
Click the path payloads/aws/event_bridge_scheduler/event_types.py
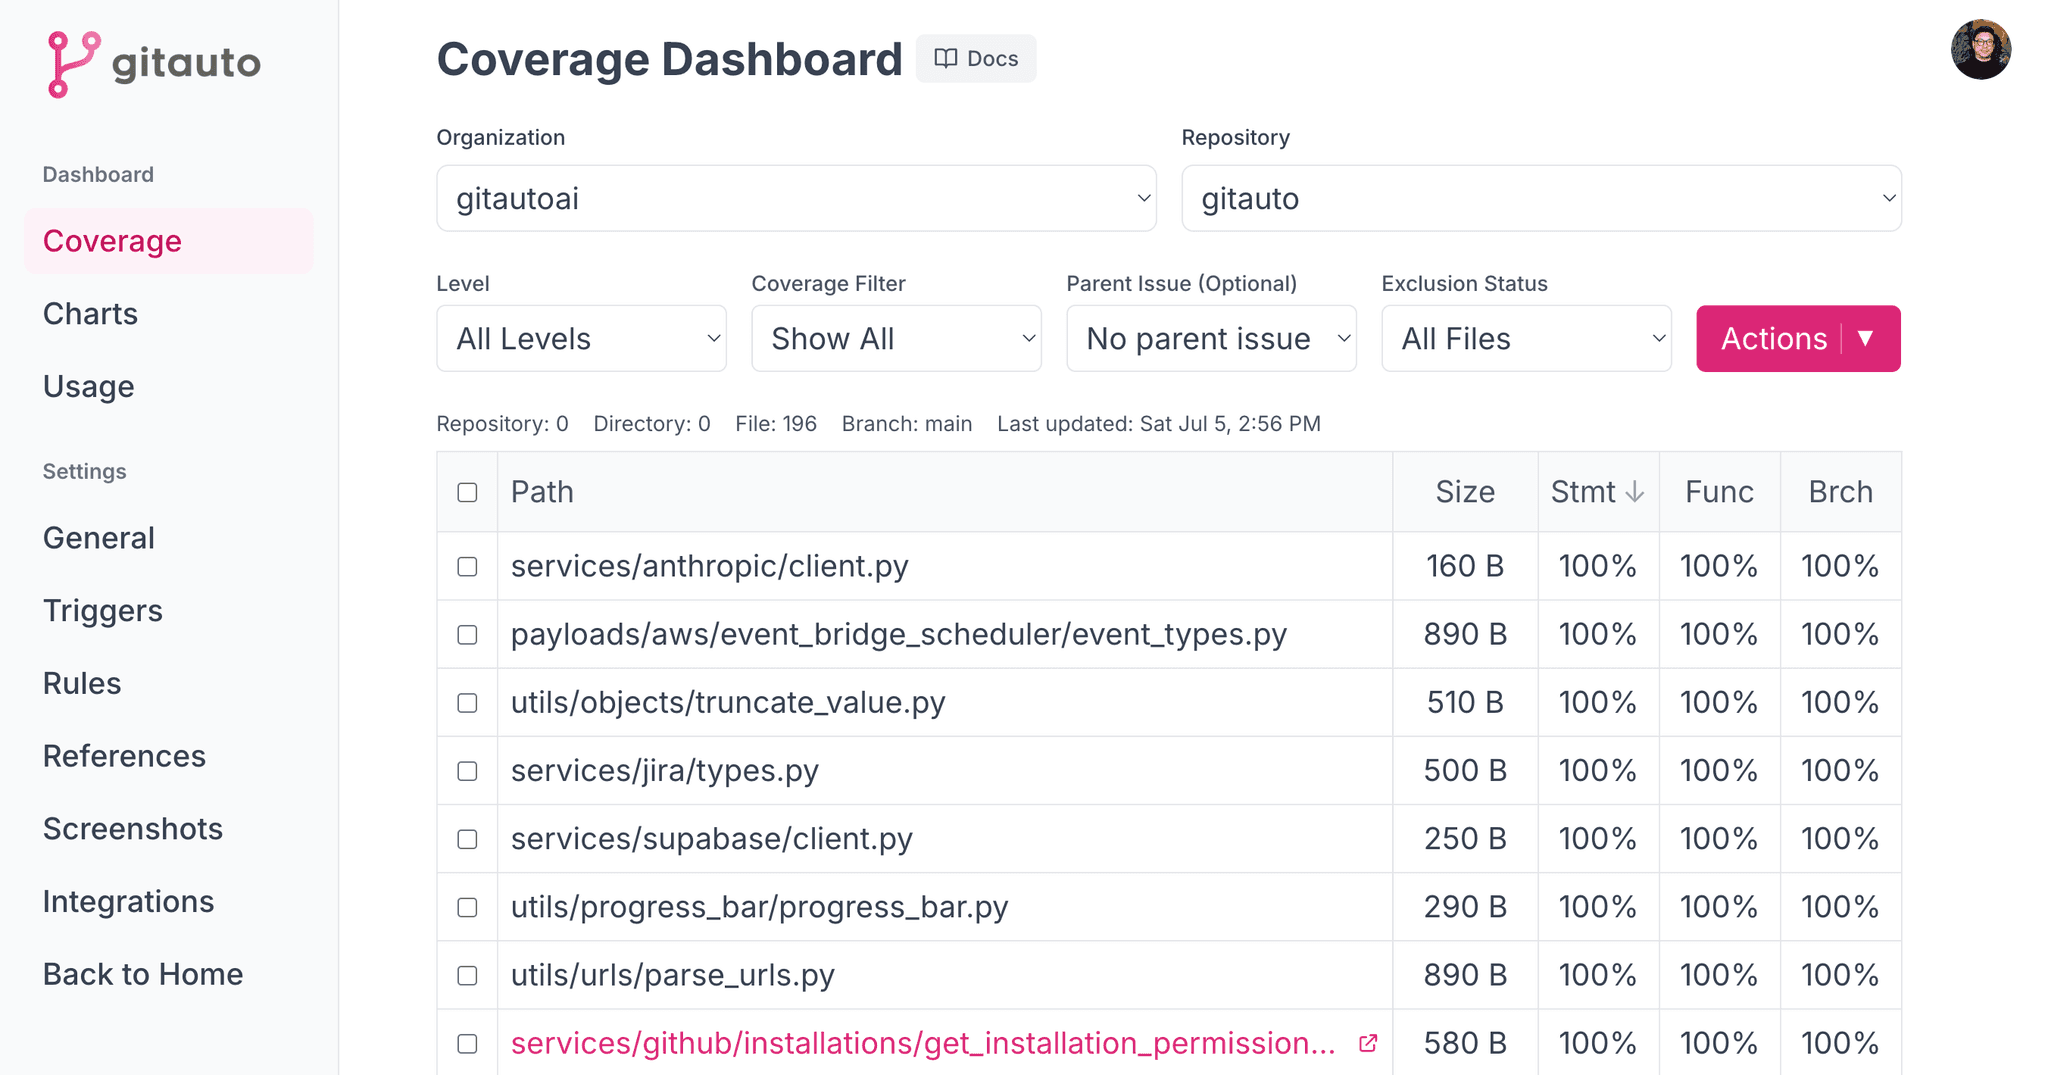pyautogui.click(x=899, y=634)
